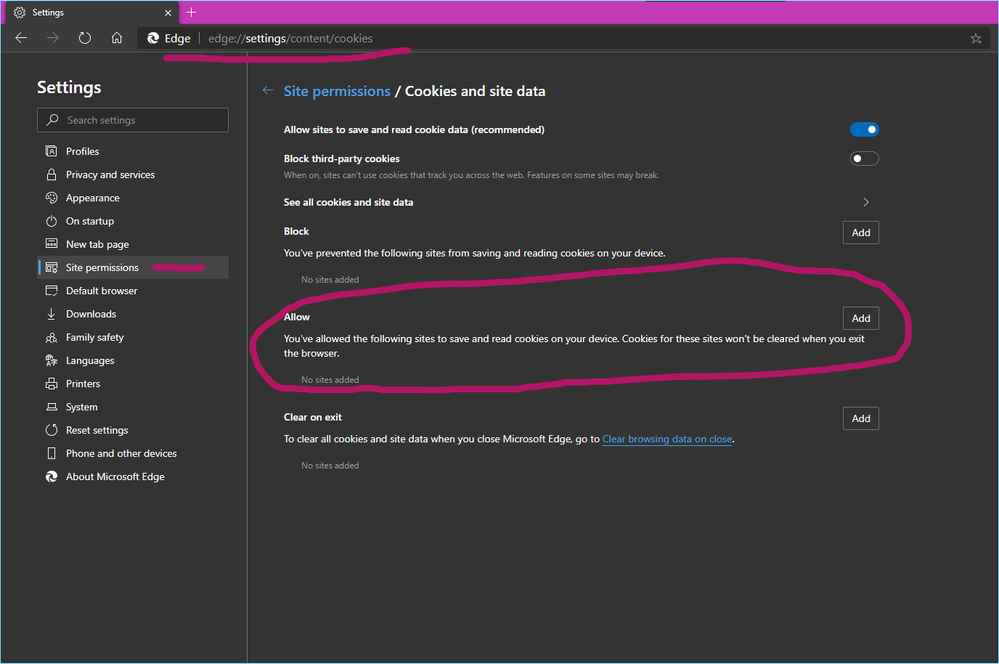Open Default browser section
This screenshot has width=999, height=664.
pyautogui.click(x=133, y=291)
